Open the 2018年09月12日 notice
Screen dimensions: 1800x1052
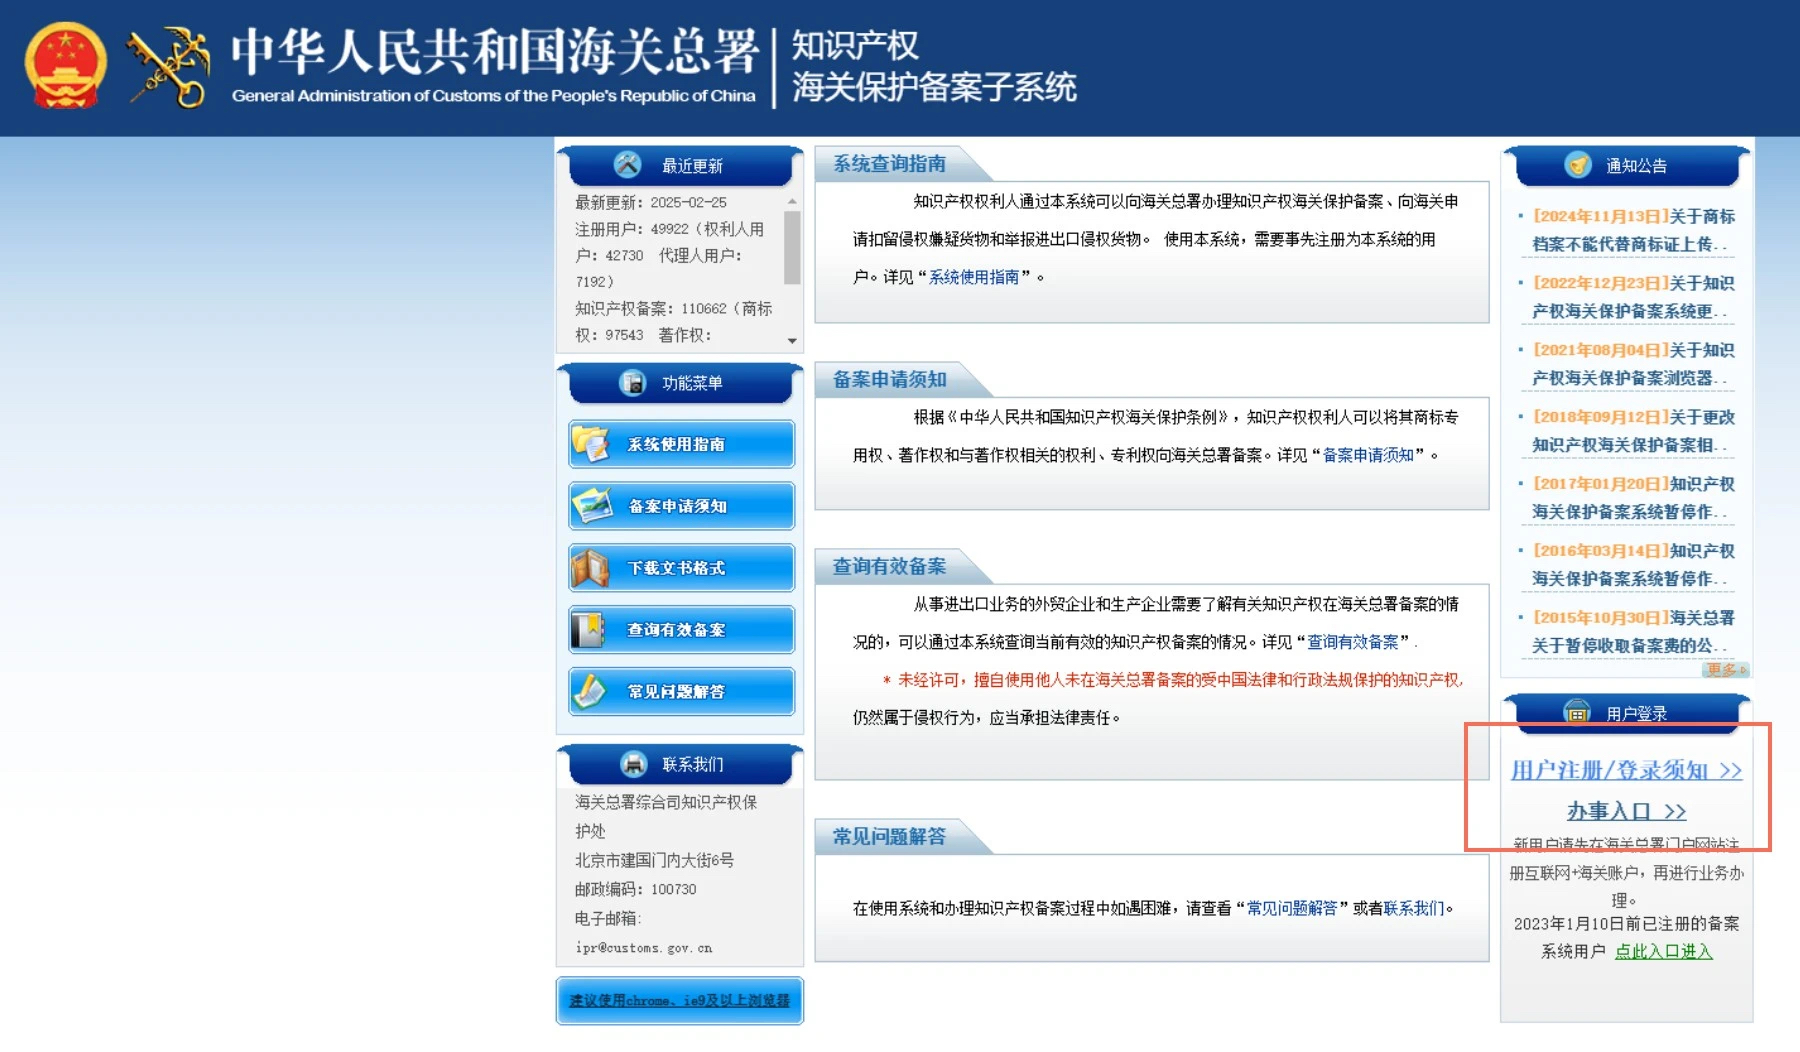coord(1632,431)
